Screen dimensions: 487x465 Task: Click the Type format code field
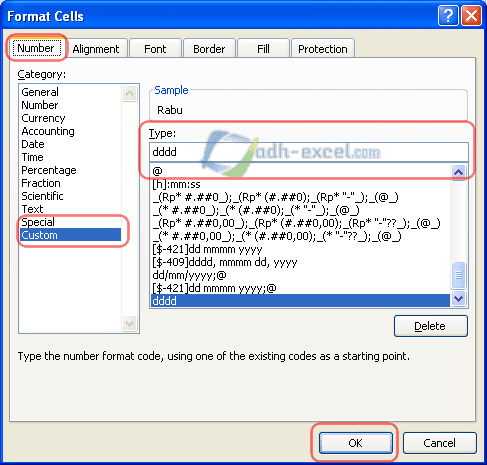[309, 152]
